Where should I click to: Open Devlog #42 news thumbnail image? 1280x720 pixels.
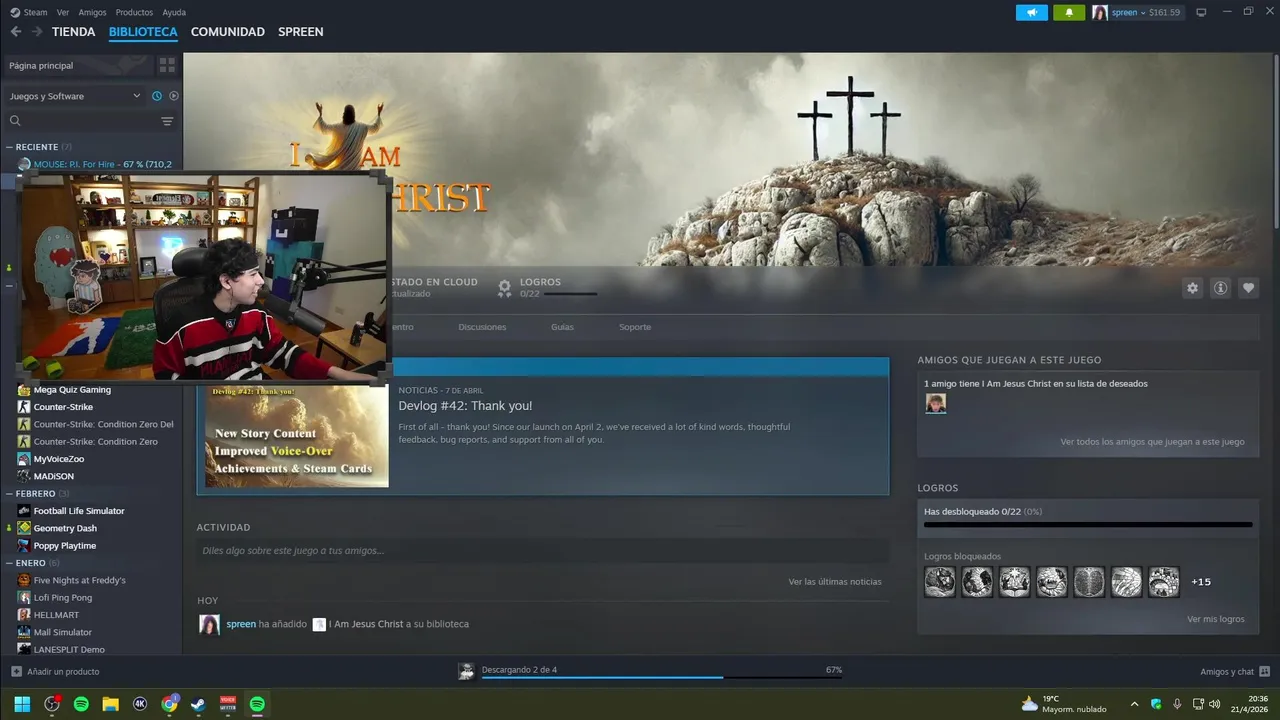297,435
